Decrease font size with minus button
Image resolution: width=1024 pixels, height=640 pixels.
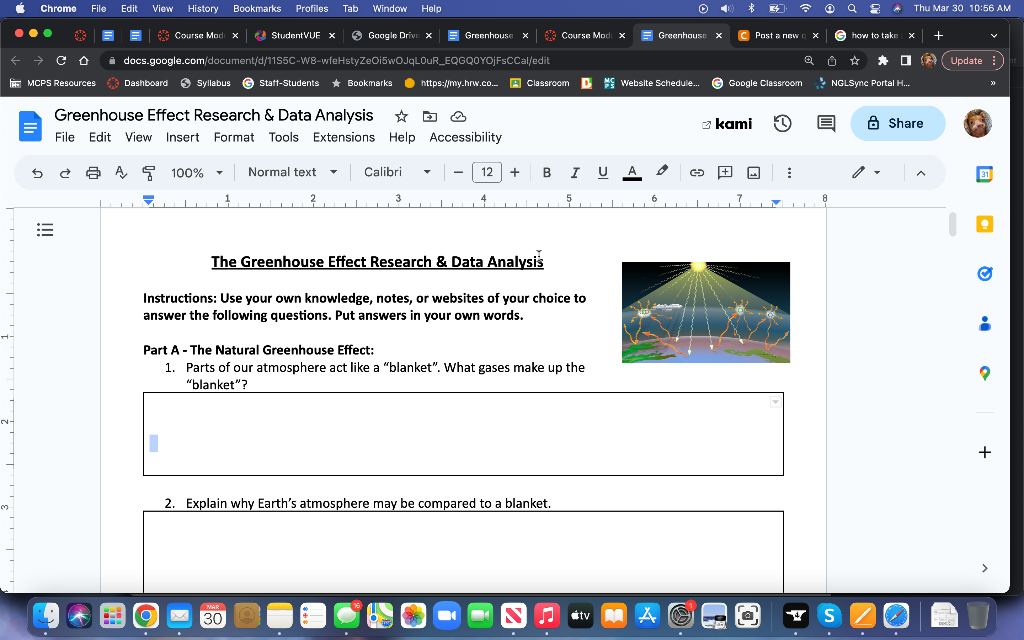point(458,172)
